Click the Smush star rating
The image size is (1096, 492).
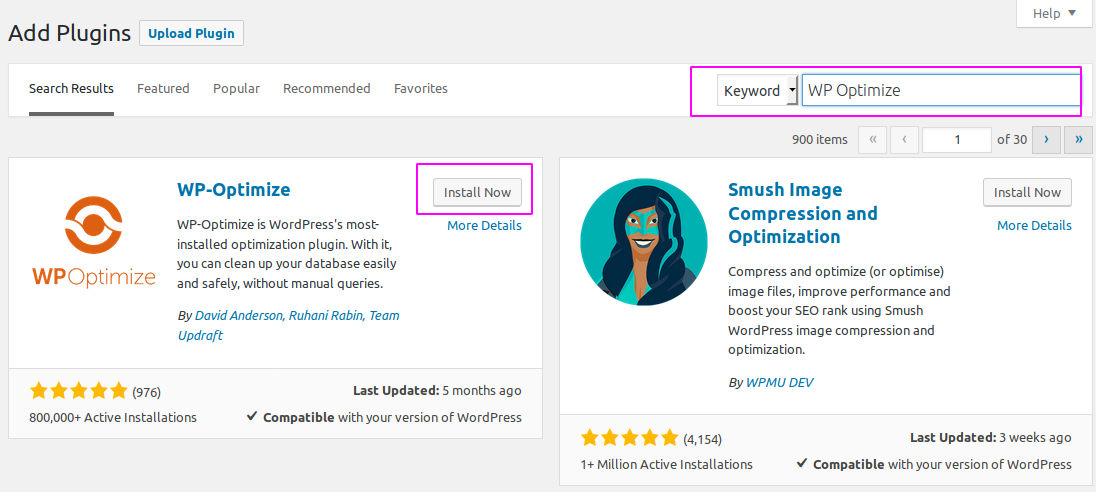point(629,438)
